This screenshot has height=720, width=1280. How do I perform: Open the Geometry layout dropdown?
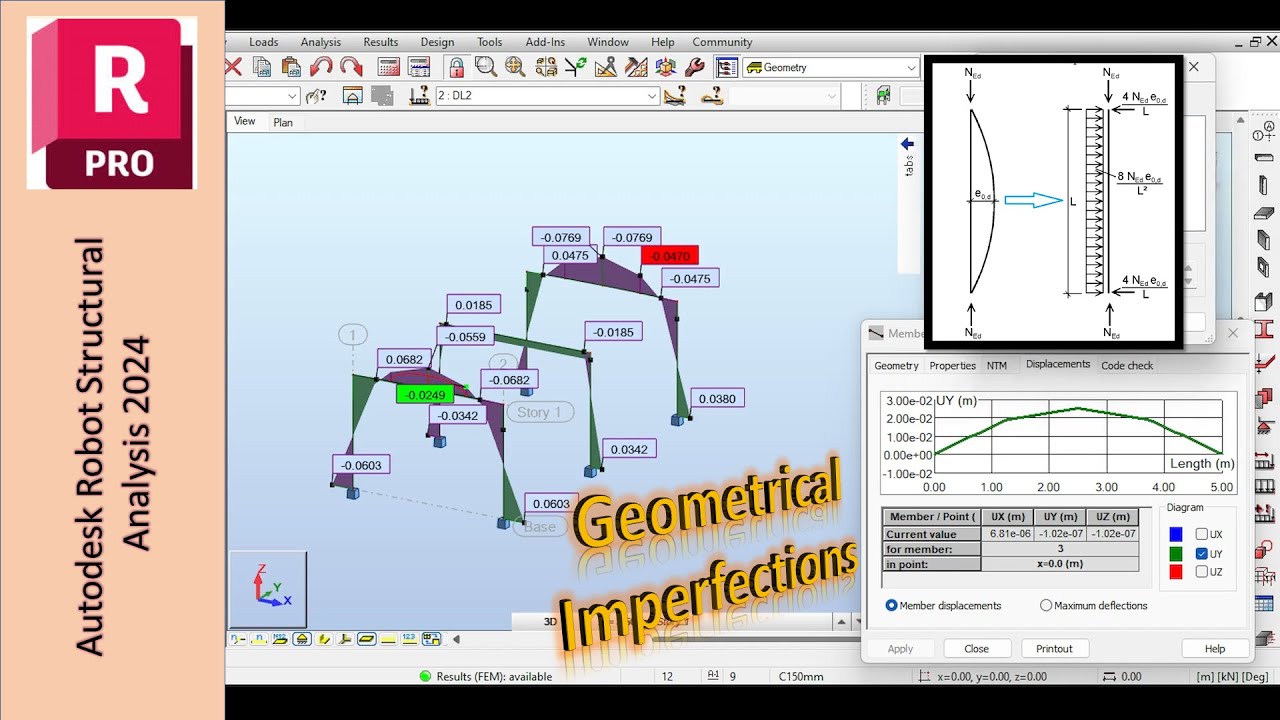831,67
